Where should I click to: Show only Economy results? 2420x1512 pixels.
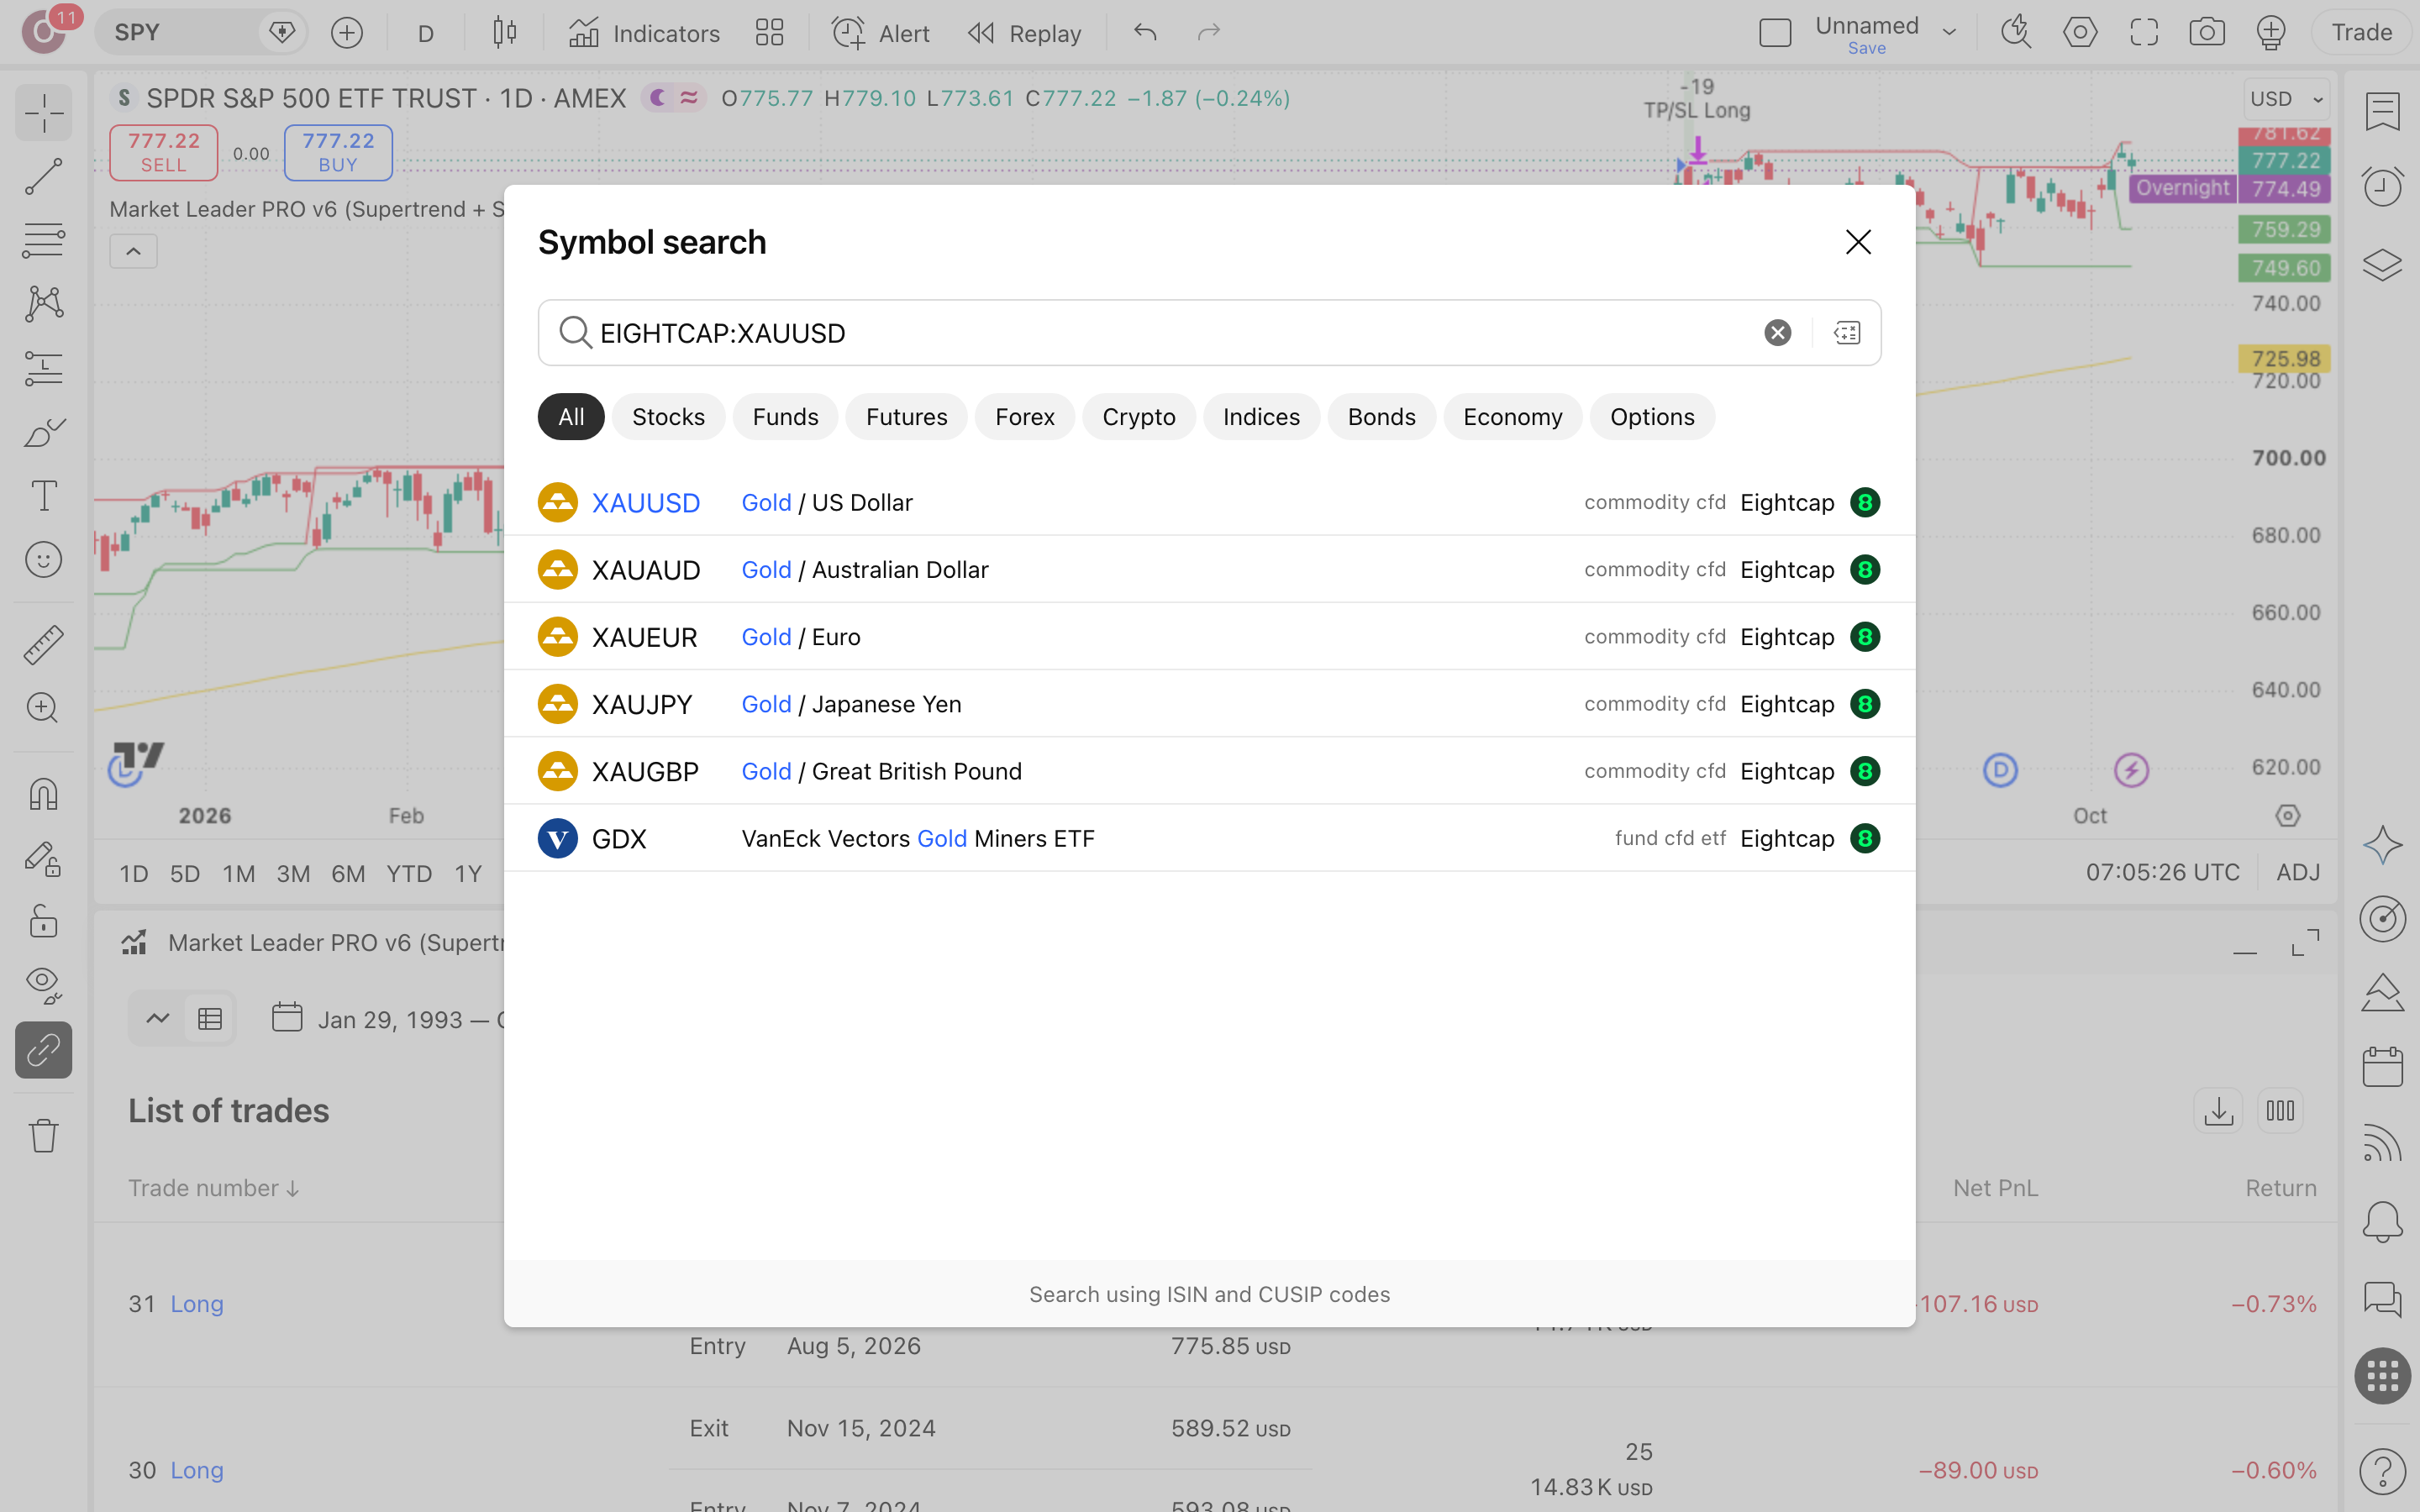point(1512,417)
